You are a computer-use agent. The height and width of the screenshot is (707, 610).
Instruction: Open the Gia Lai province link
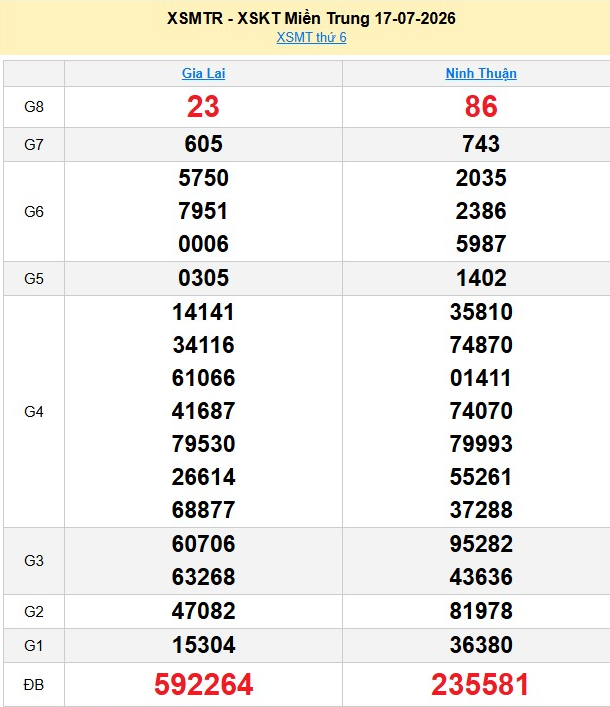[x=203, y=73]
